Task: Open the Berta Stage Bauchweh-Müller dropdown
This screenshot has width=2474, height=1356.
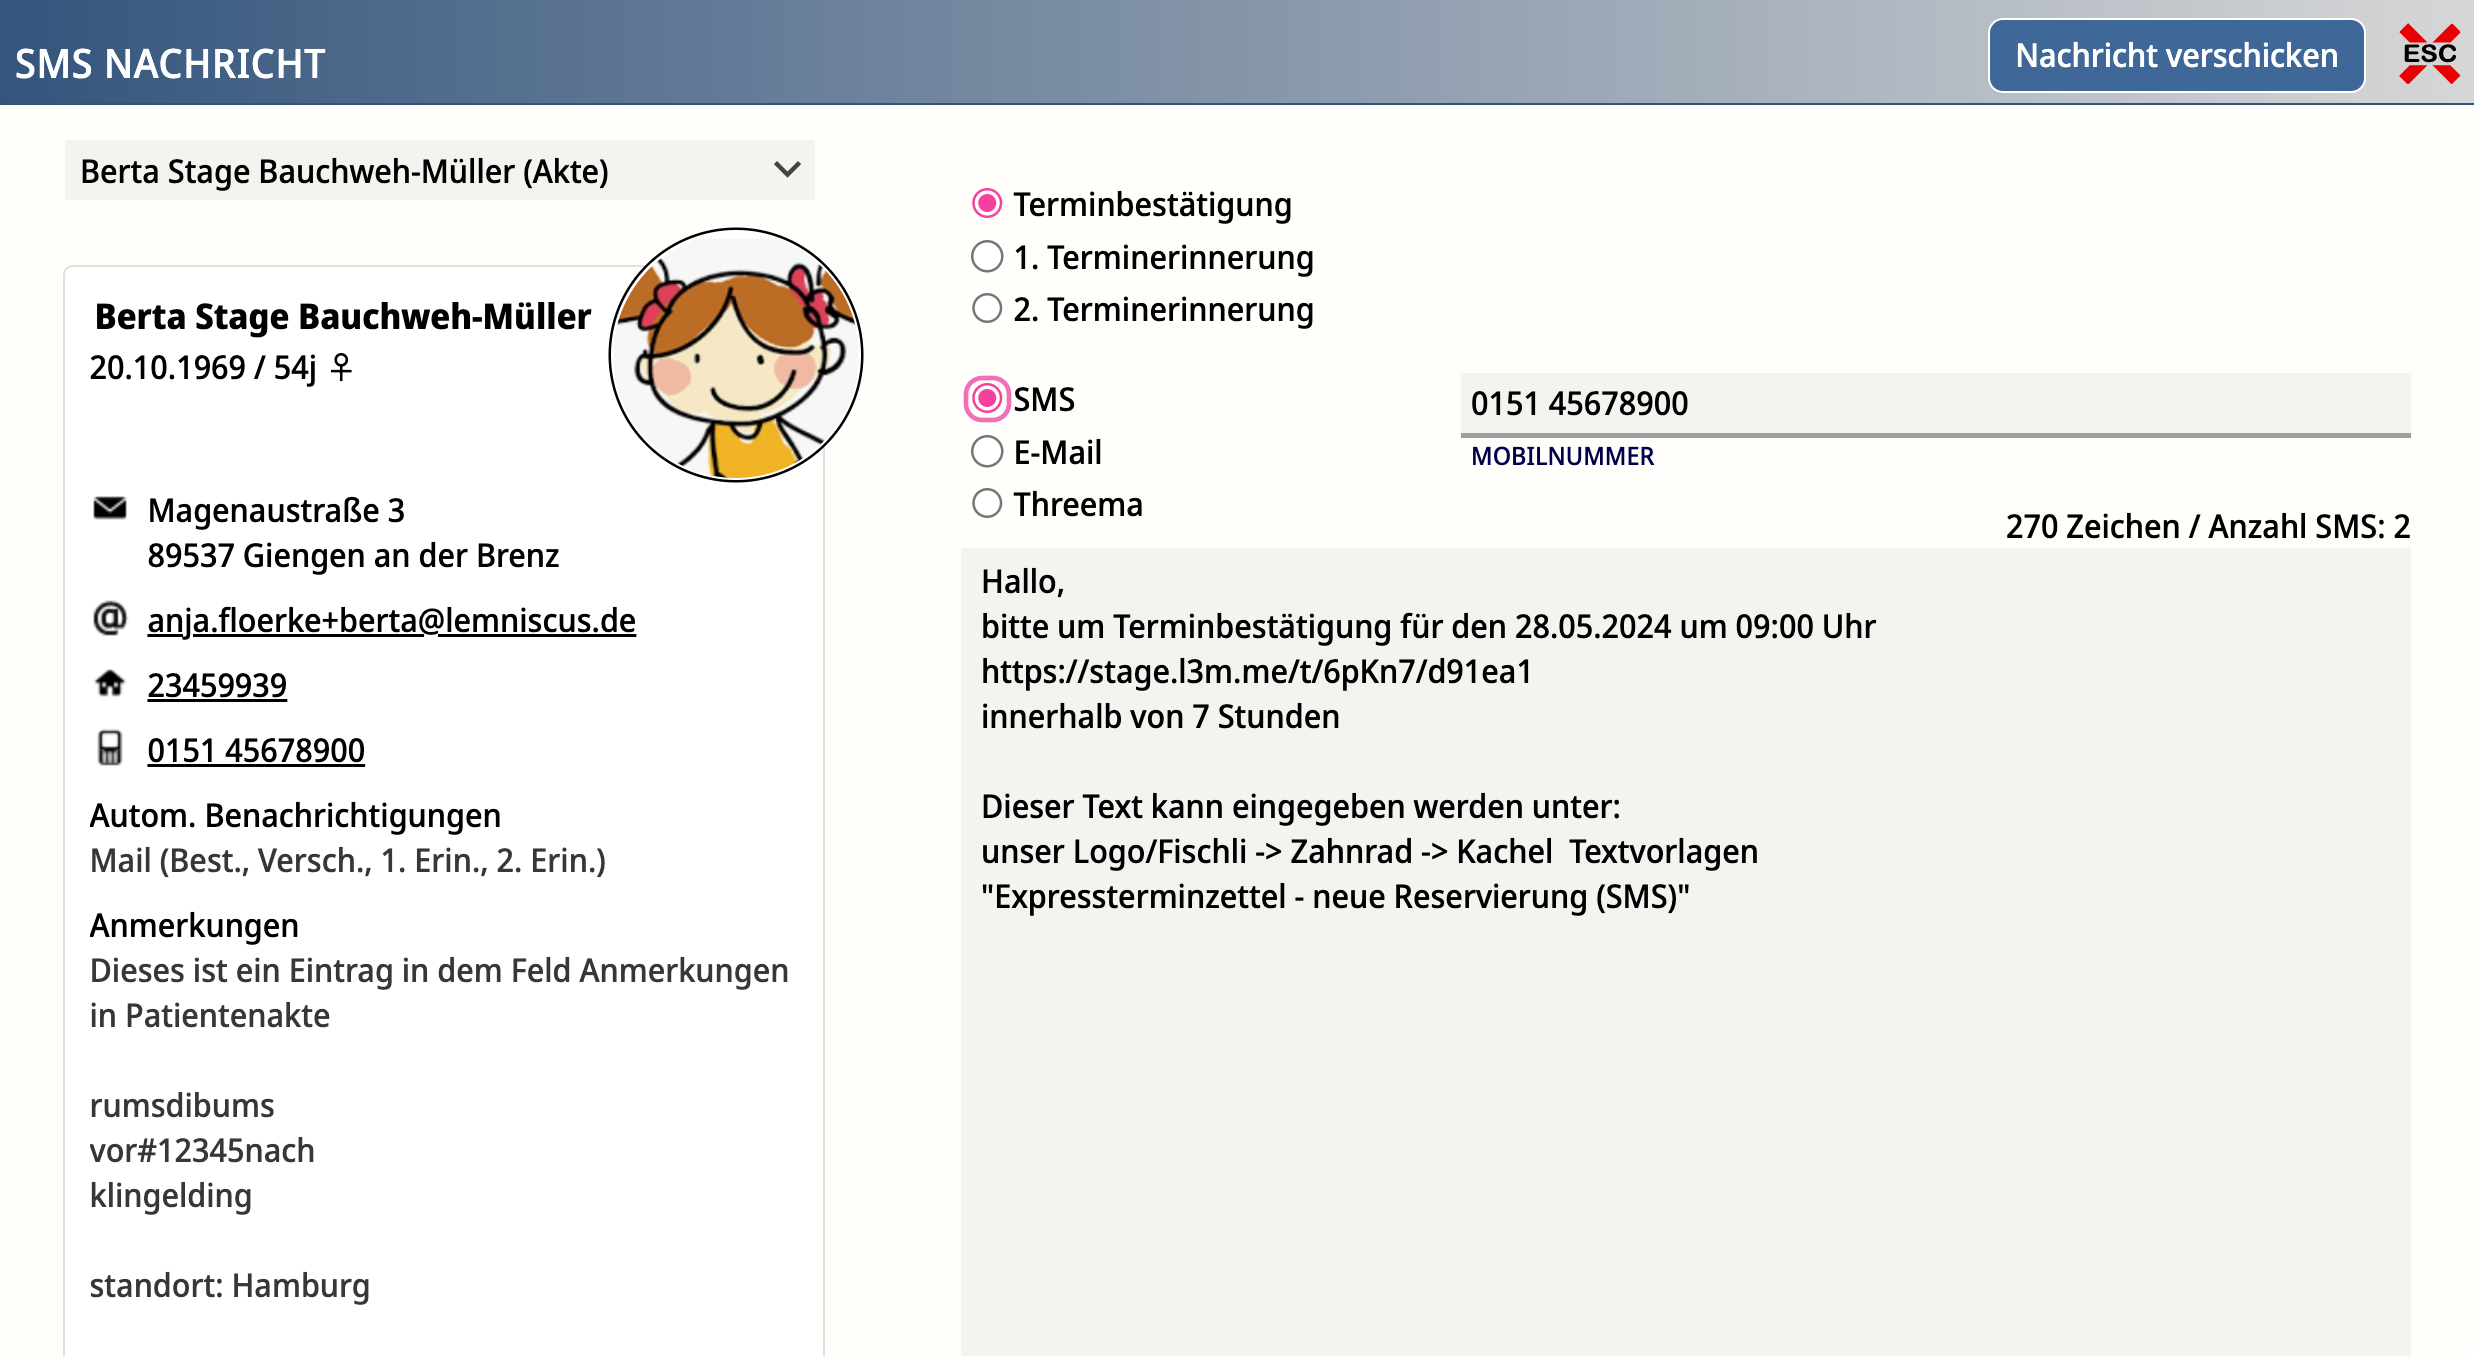Action: click(x=420, y=171)
